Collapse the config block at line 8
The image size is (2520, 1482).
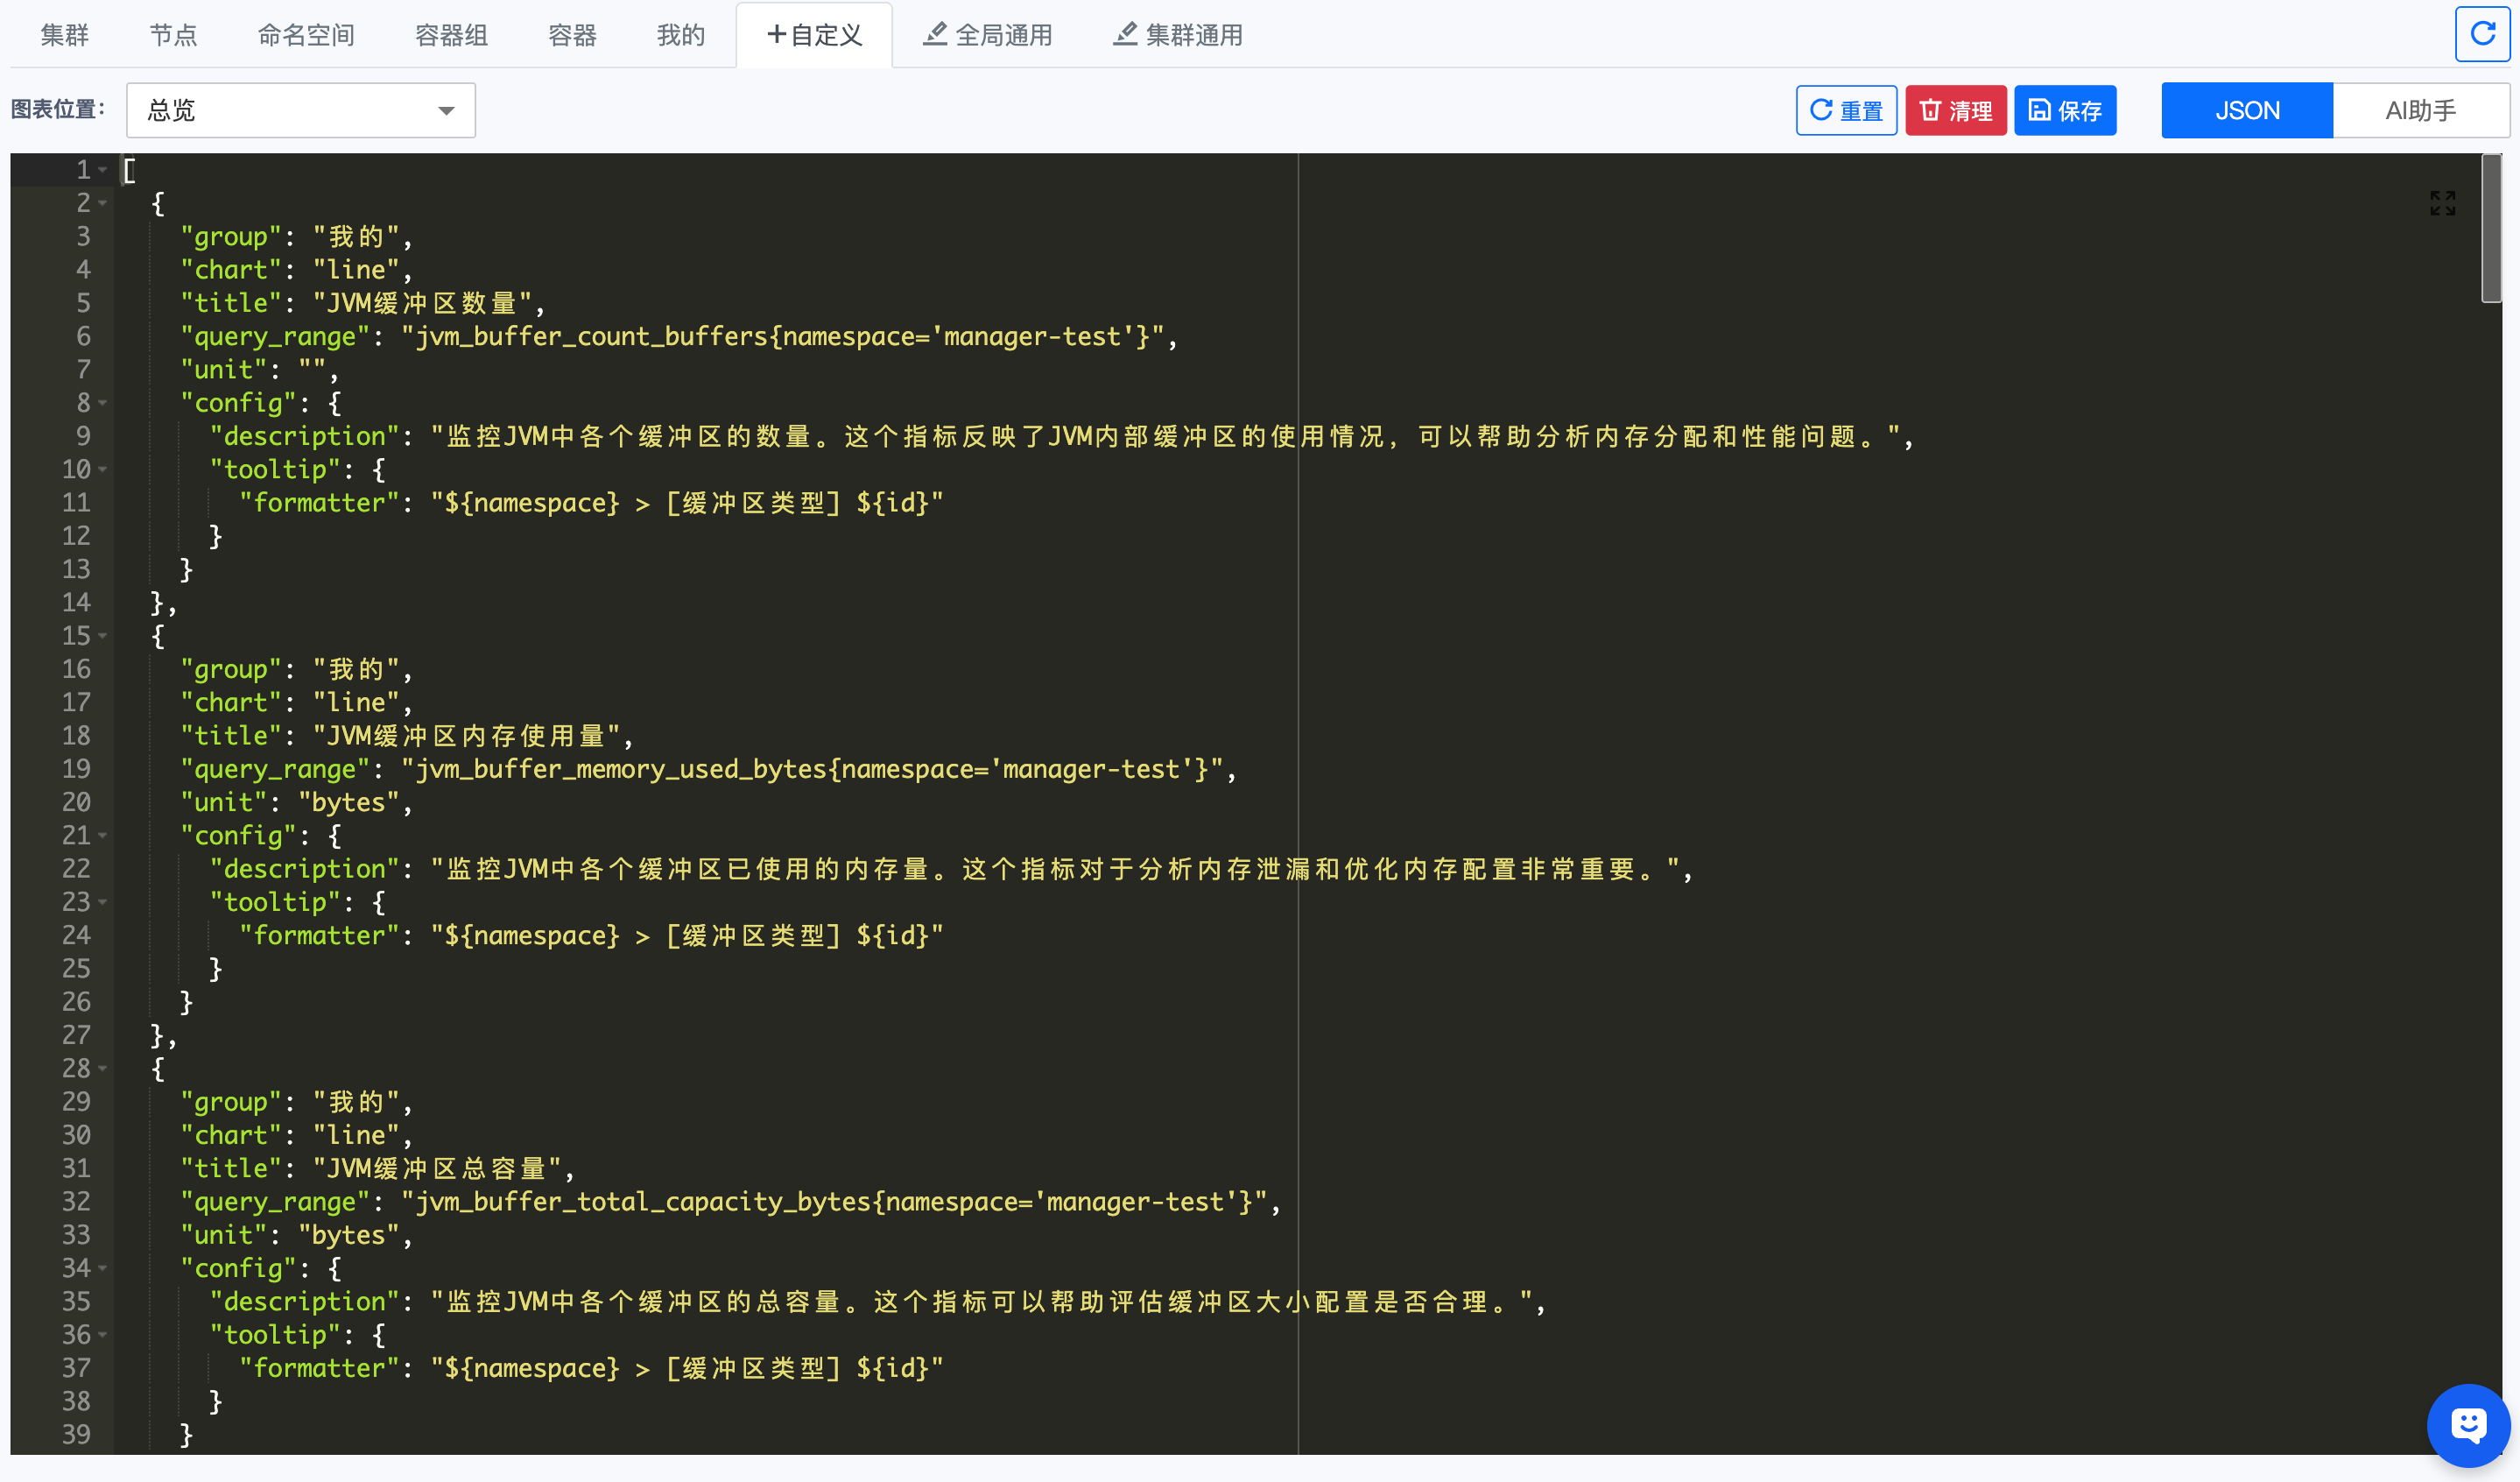[102, 403]
